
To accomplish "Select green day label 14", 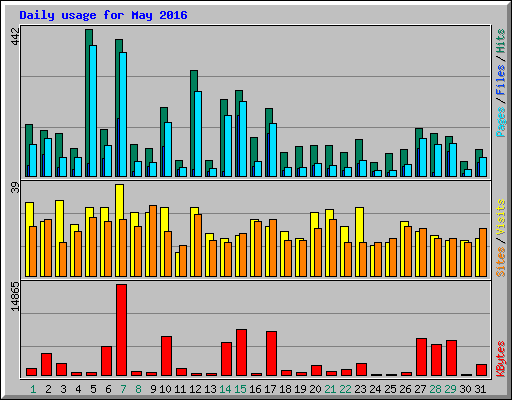I will 225,389.
